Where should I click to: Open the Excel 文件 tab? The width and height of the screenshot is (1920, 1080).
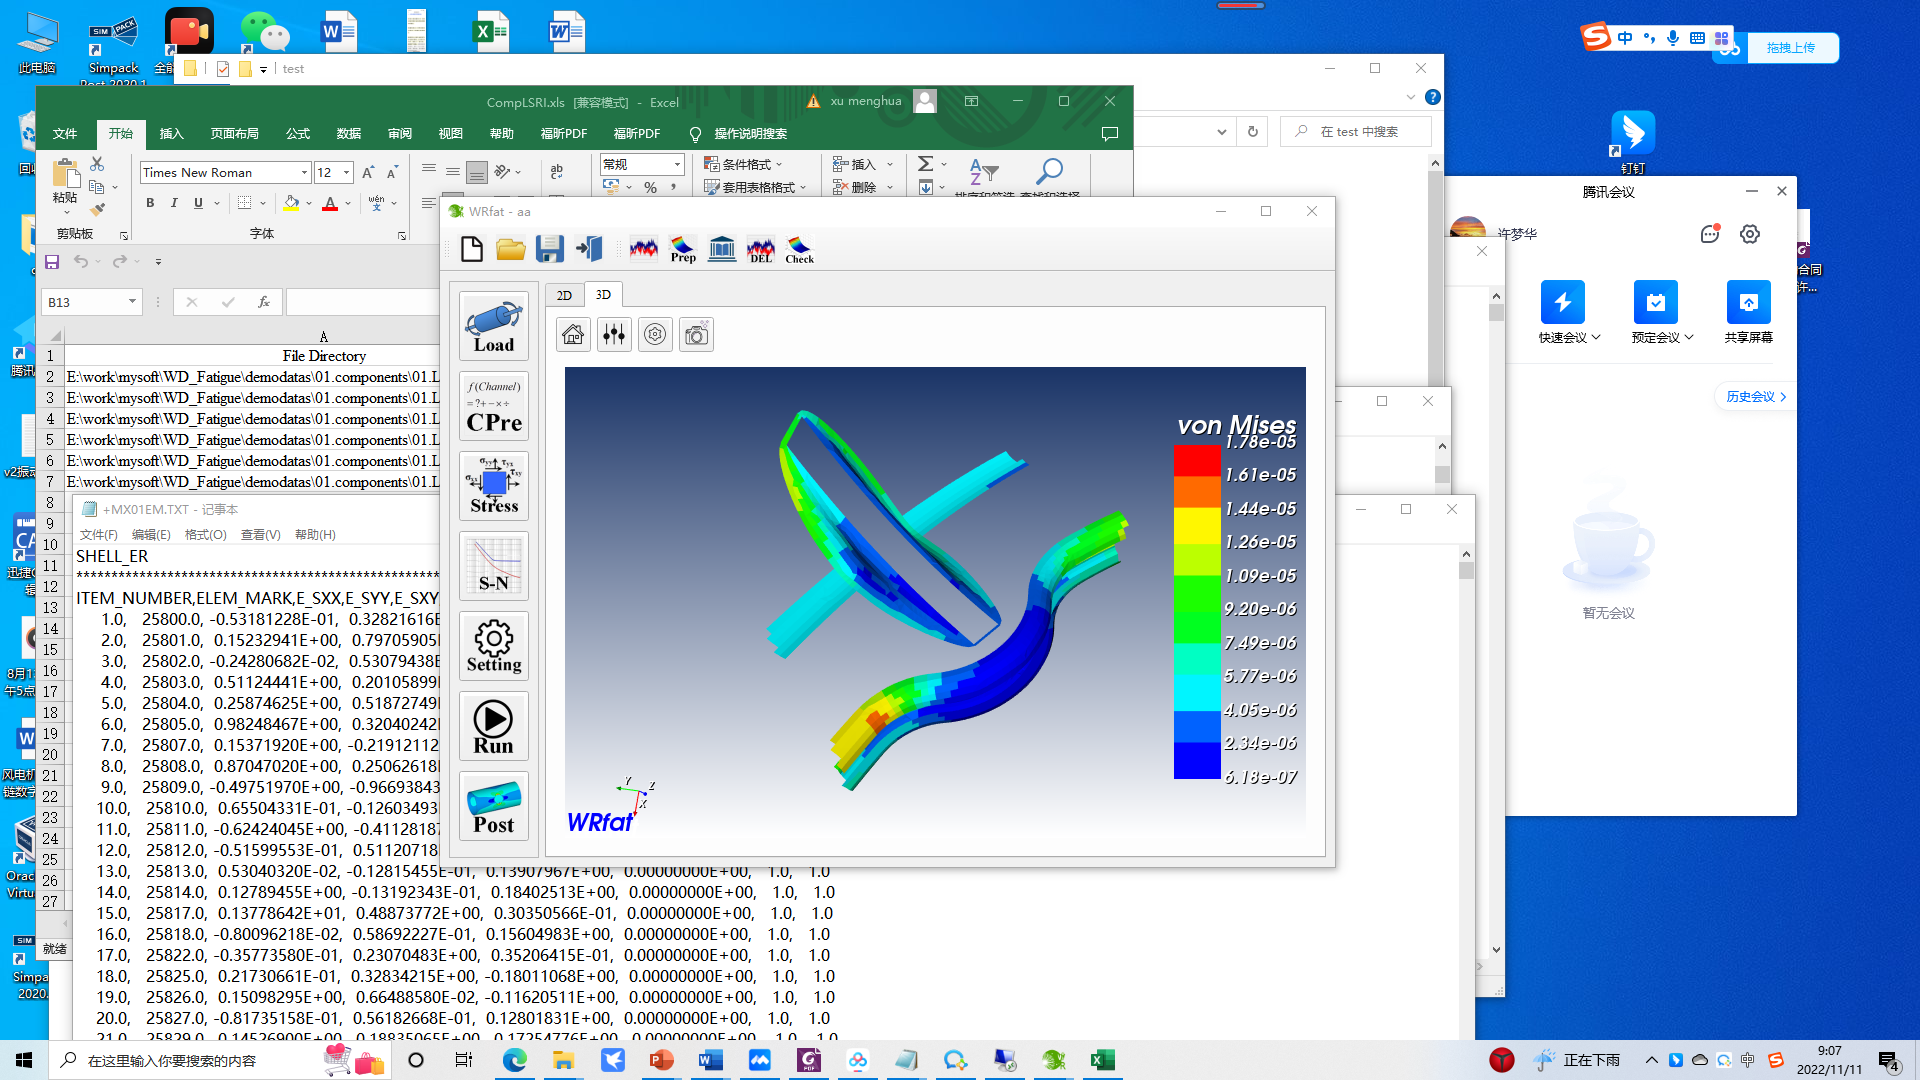pos(65,133)
